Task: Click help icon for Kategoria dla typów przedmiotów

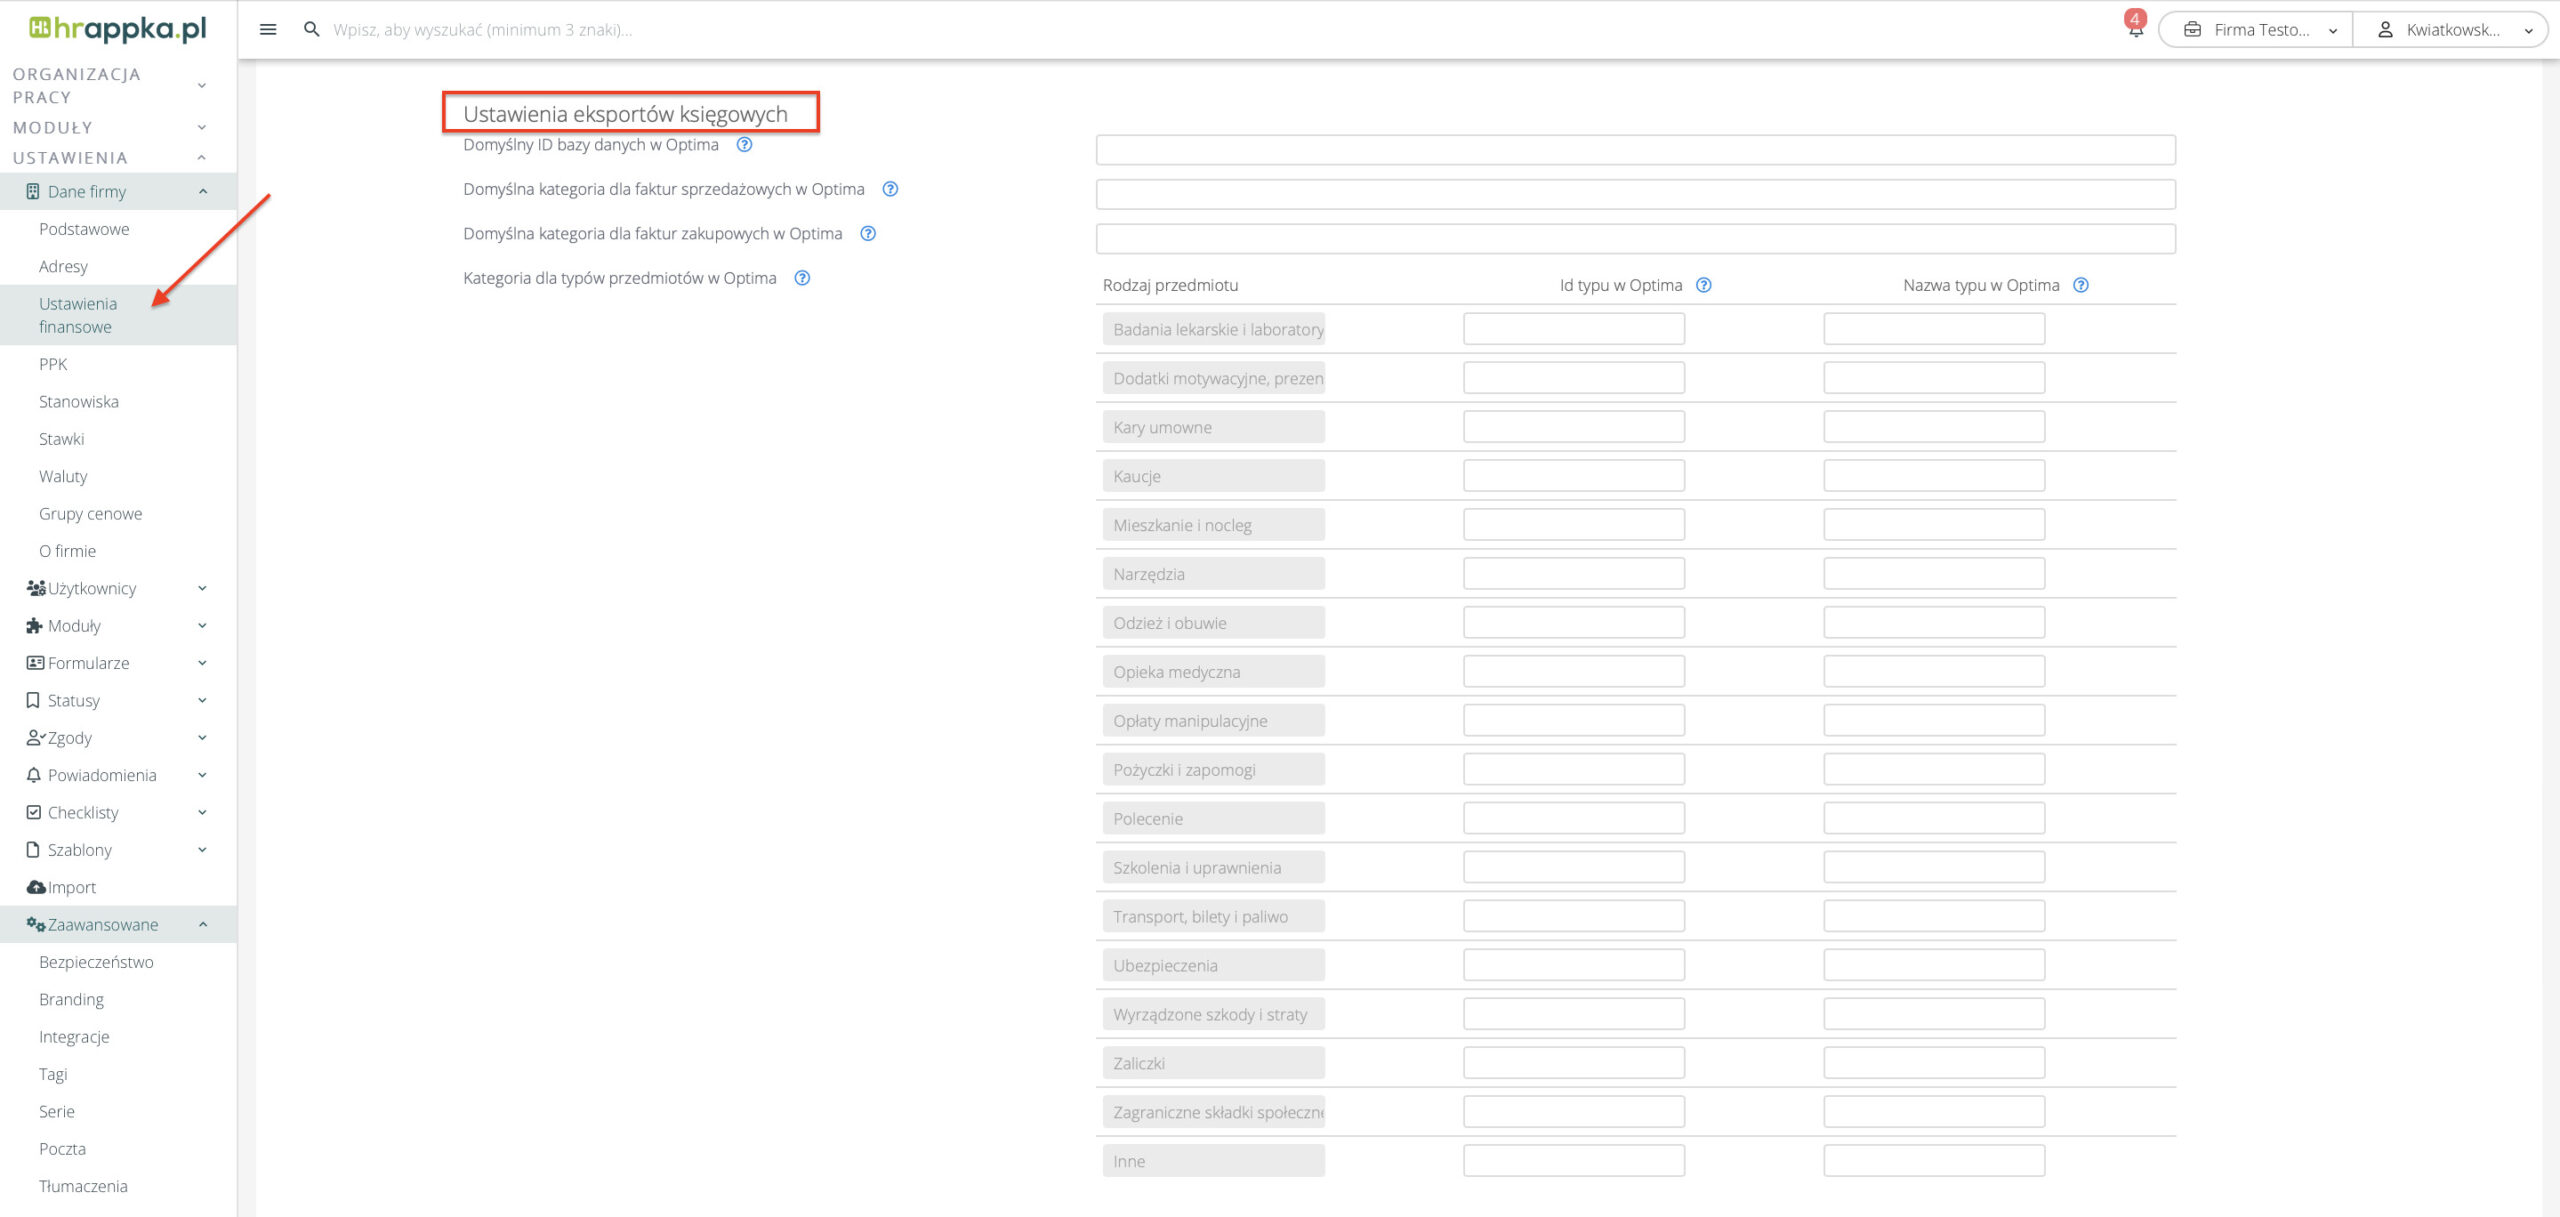Action: (x=802, y=278)
